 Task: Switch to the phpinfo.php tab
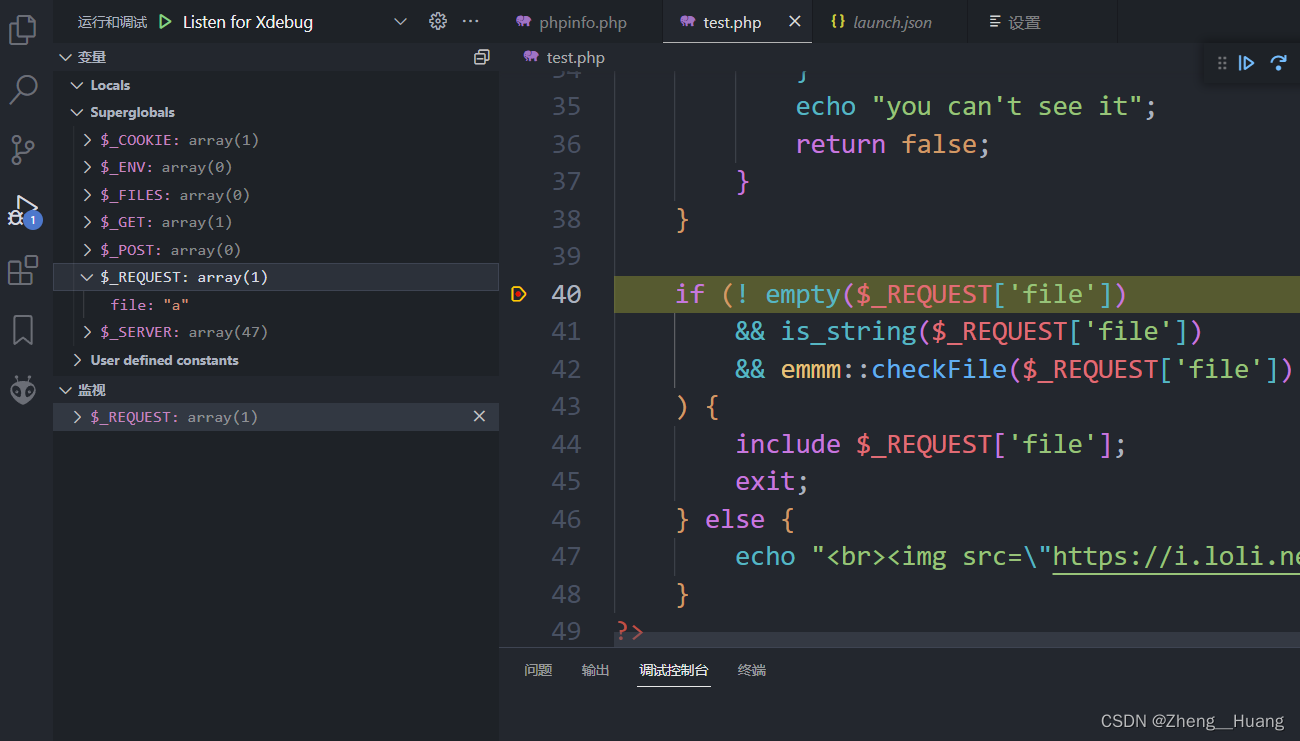coord(581,22)
